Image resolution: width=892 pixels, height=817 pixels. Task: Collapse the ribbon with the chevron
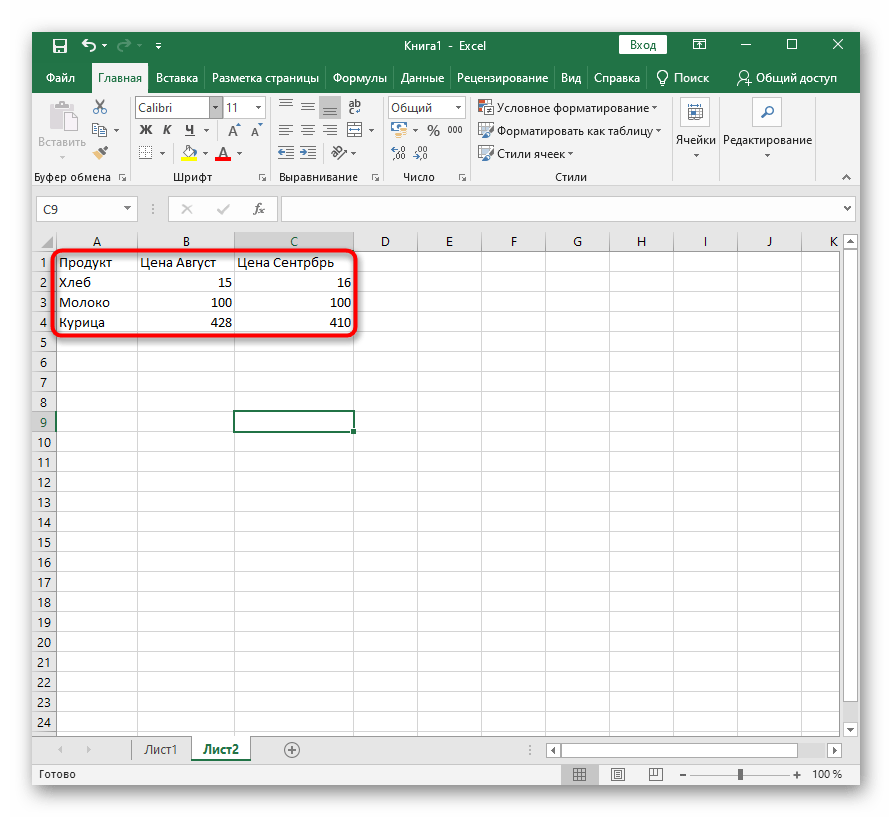click(x=846, y=178)
